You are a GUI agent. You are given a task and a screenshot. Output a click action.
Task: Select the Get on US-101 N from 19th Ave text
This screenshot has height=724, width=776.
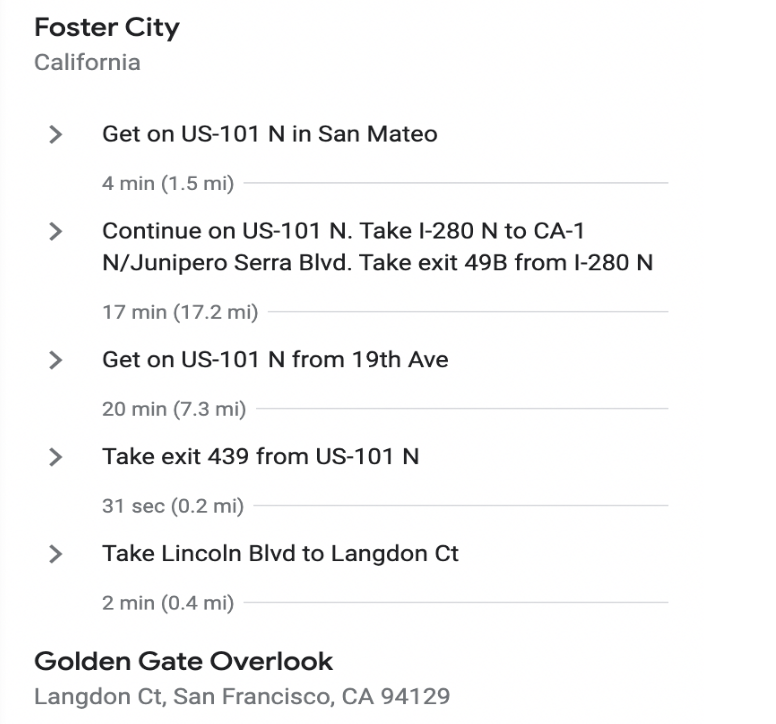click(275, 360)
